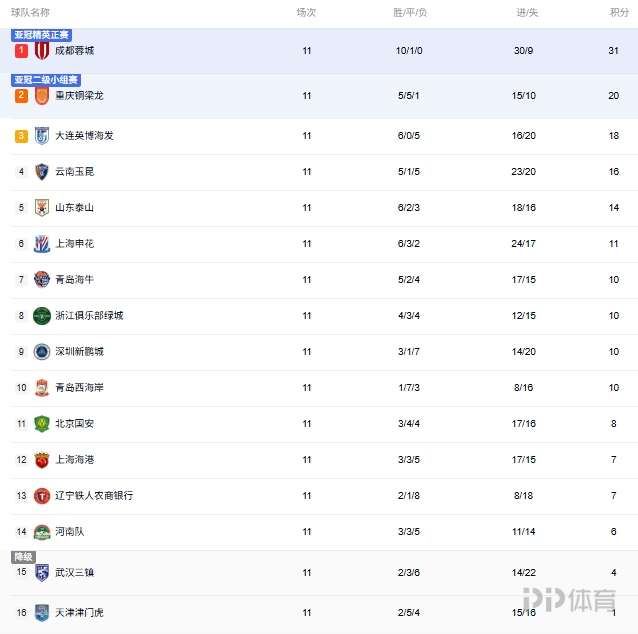Click the red rank 1 badge

(21, 51)
